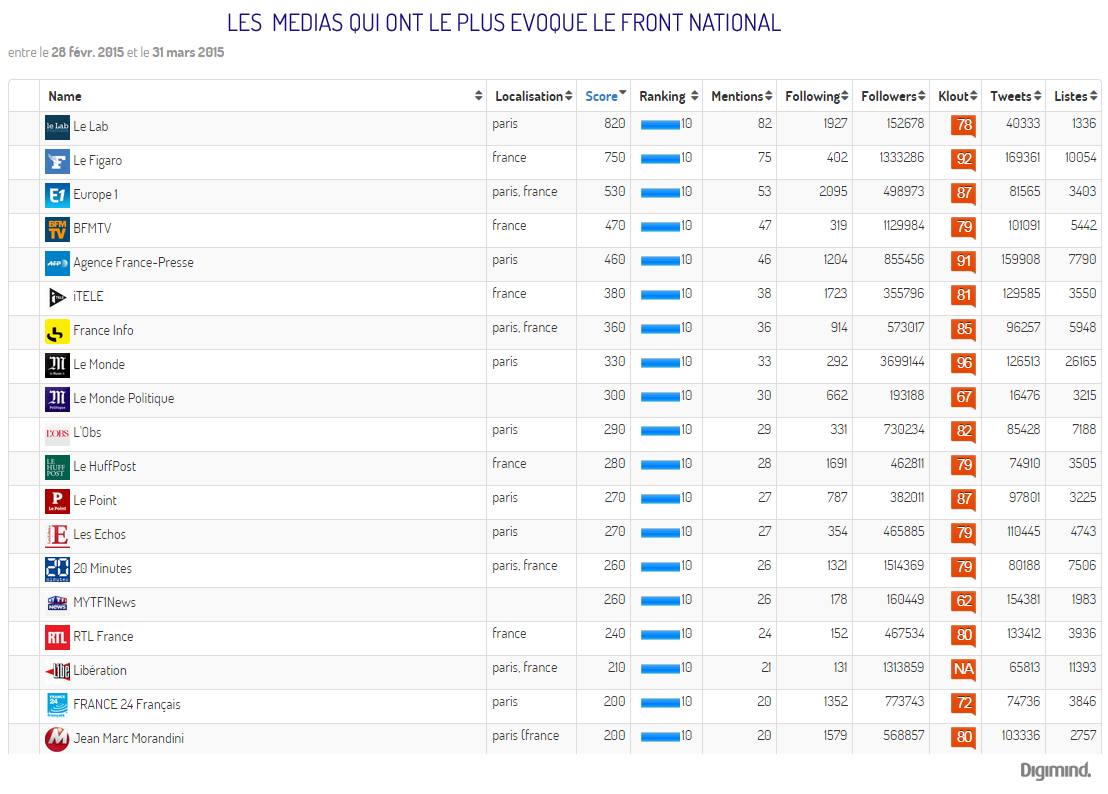Click the Le Point logo icon
Screen dimensions: 1108x794
click(57, 501)
